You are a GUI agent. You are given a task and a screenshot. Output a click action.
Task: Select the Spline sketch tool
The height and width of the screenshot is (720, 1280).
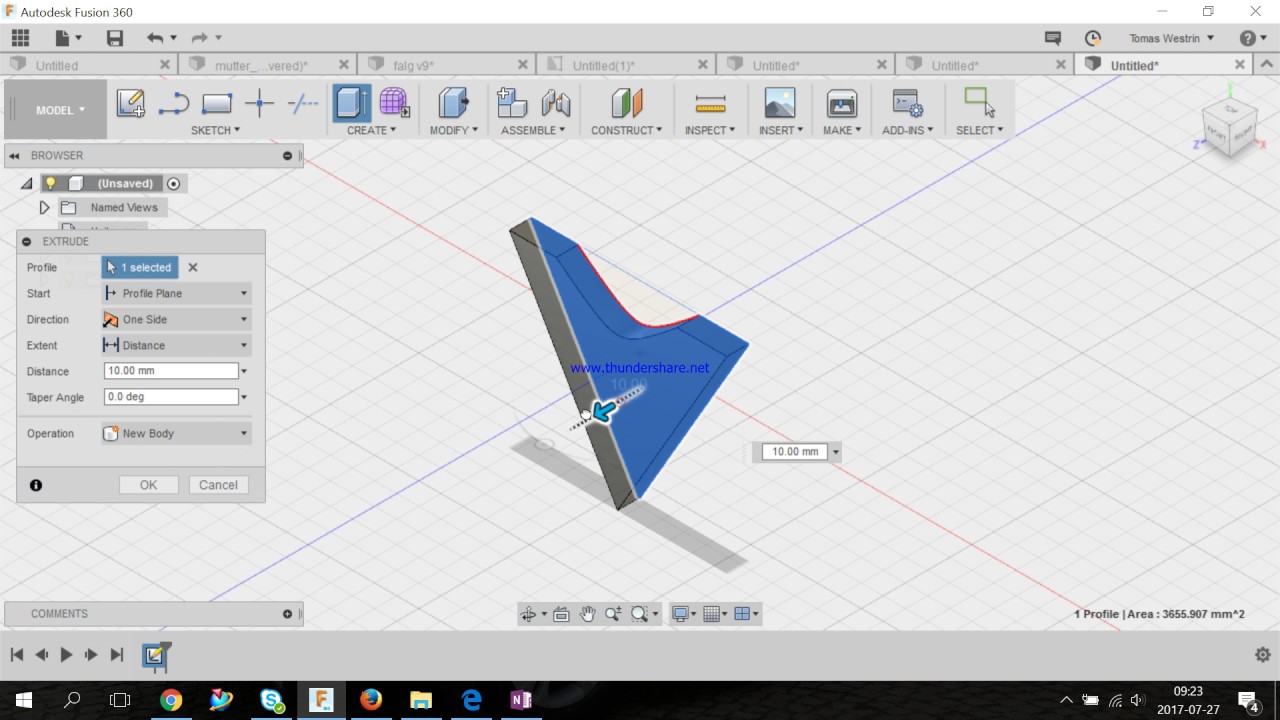point(174,103)
